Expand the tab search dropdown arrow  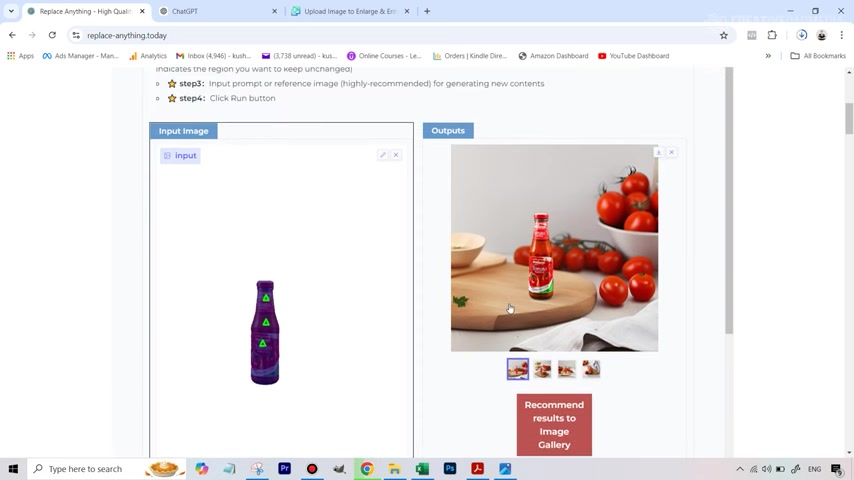(11, 11)
